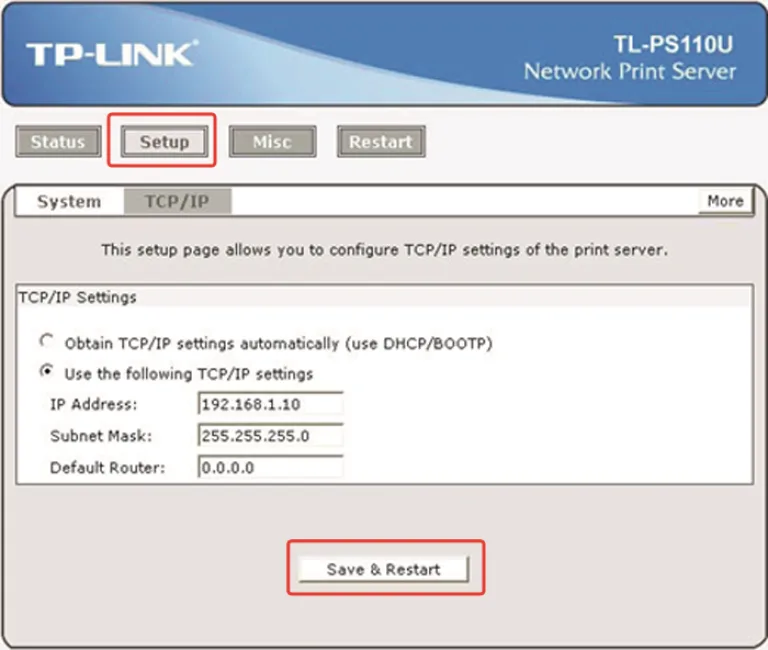Select Obtain TCP/IP settings automatically radio
Image resolution: width=768 pixels, height=650 pixels.
[47, 341]
